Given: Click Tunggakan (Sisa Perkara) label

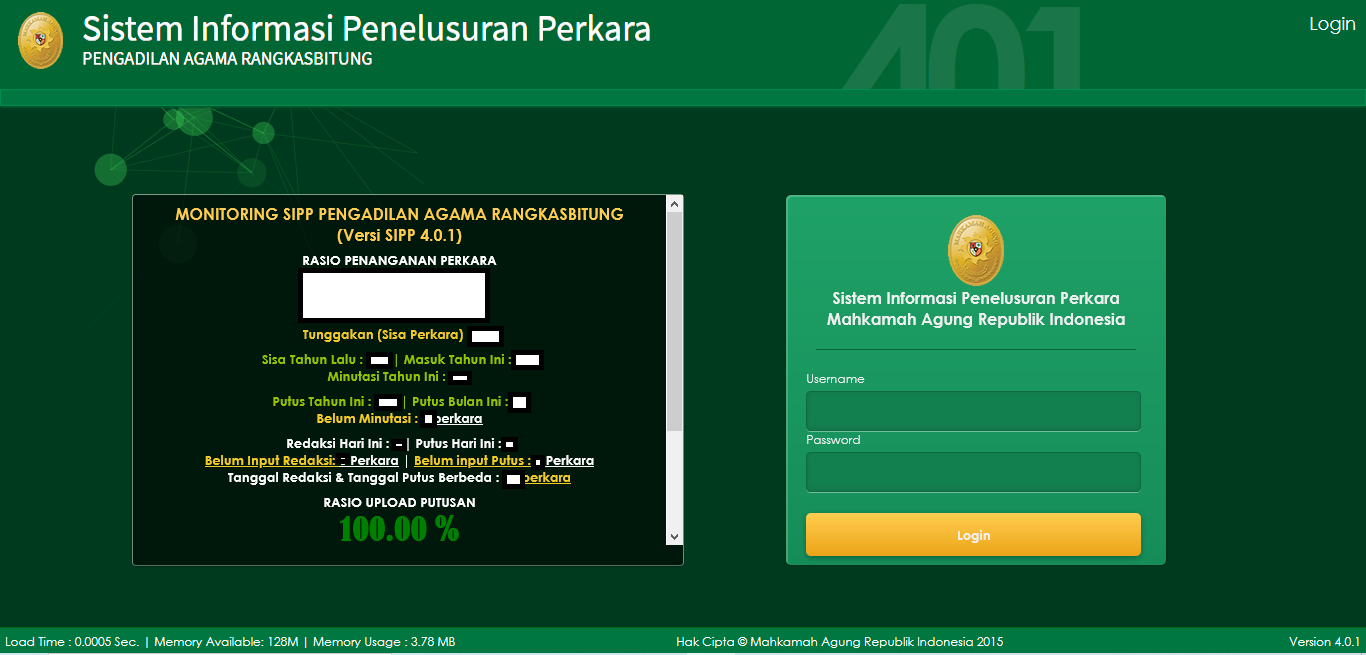Looking at the screenshot, I should (x=383, y=335).
